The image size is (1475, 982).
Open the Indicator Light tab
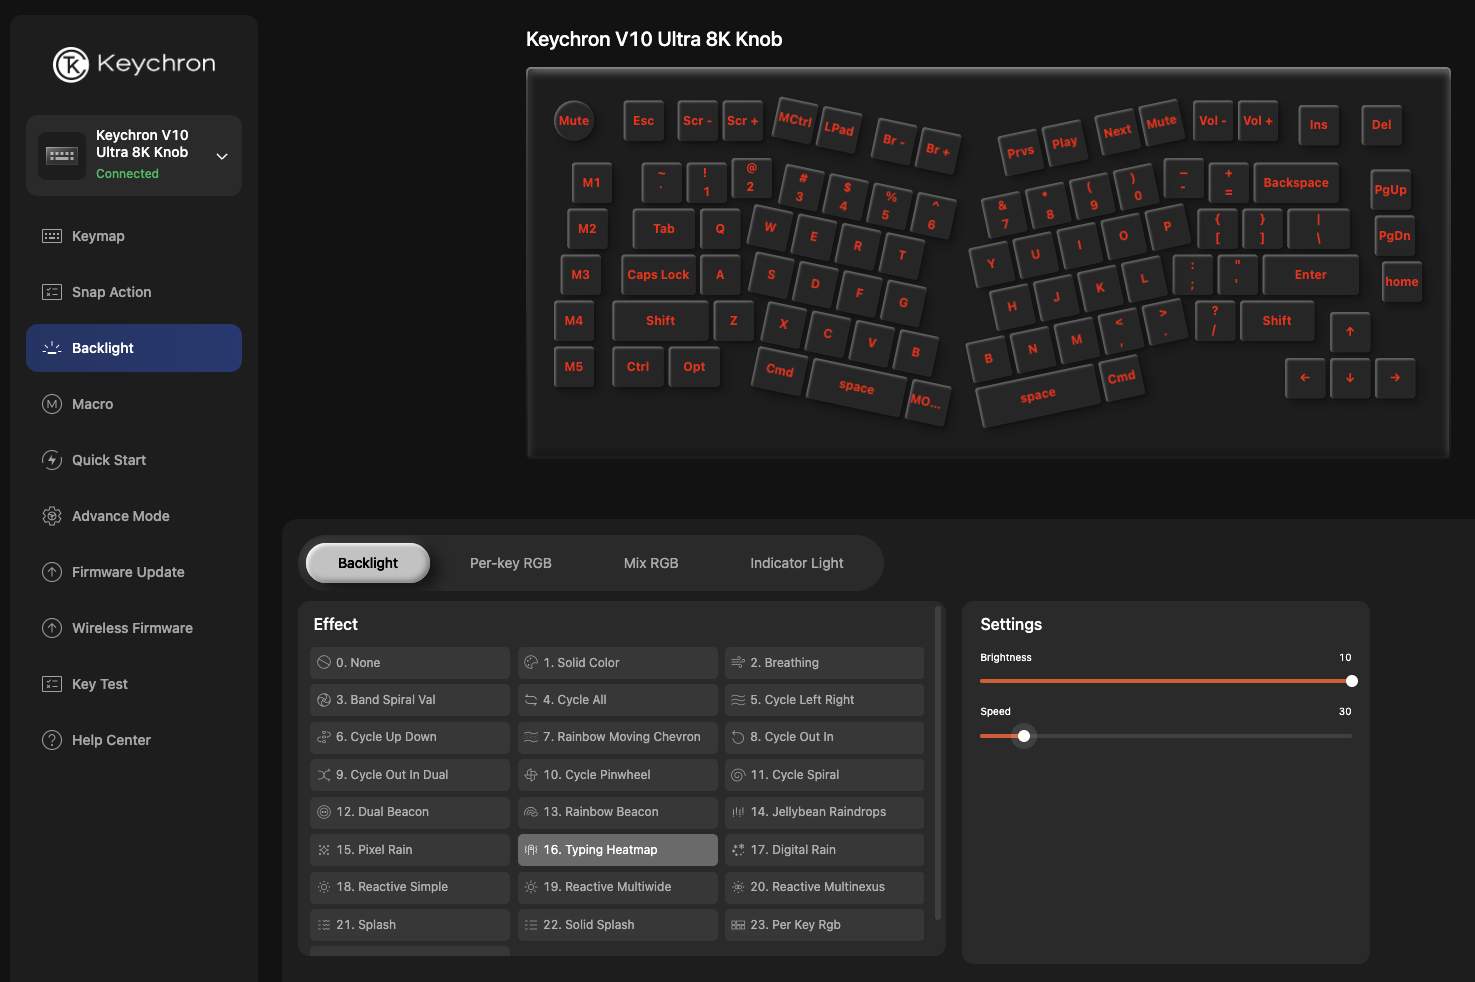tap(797, 563)
